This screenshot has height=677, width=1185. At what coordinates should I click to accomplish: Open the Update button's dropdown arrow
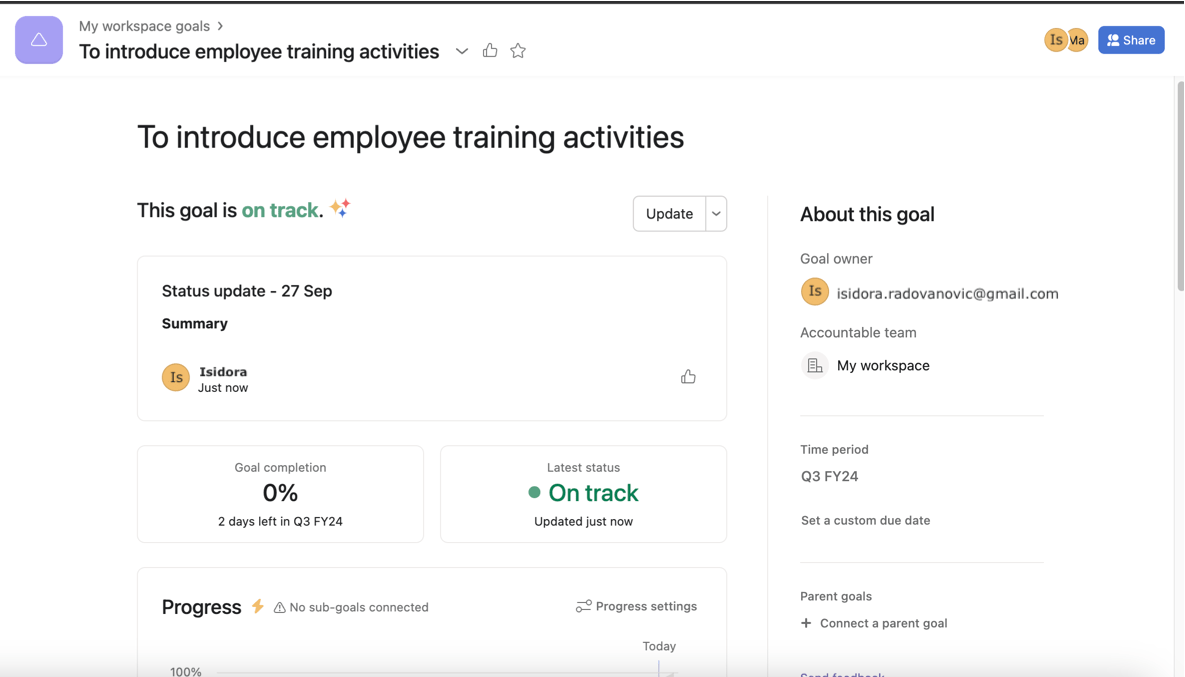tap(715, 213)
